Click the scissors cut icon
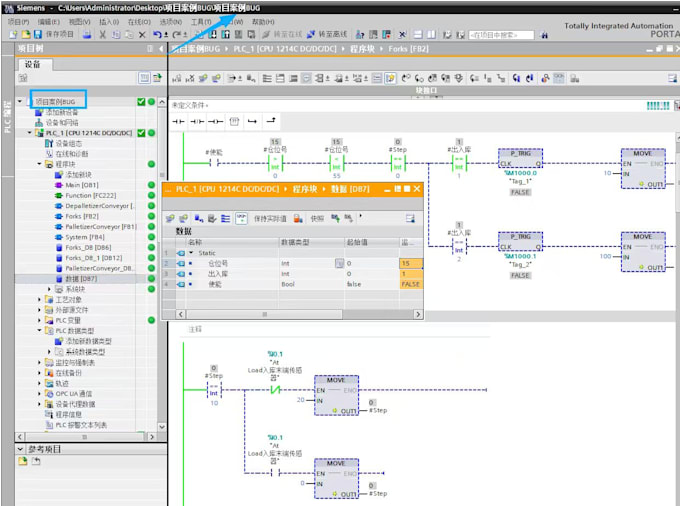Screen dimensions: 680x506 (103, 34)
